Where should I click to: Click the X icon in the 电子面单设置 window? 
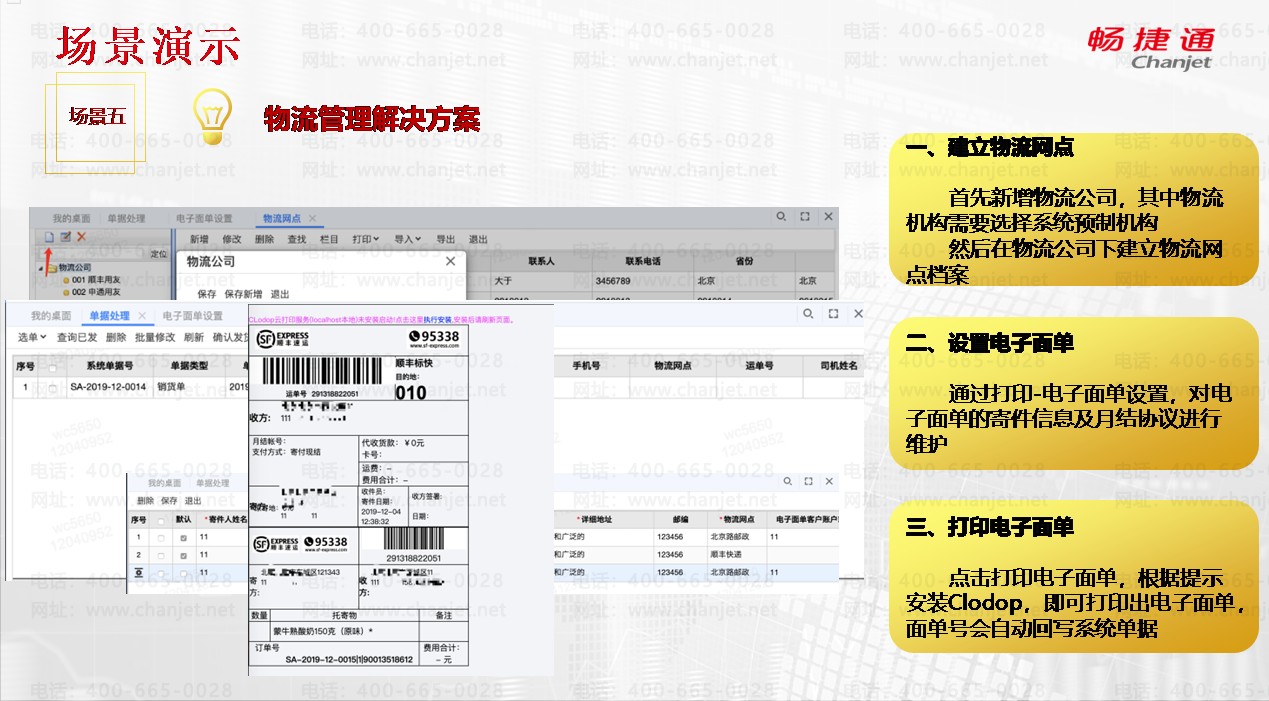coord(827,482)
